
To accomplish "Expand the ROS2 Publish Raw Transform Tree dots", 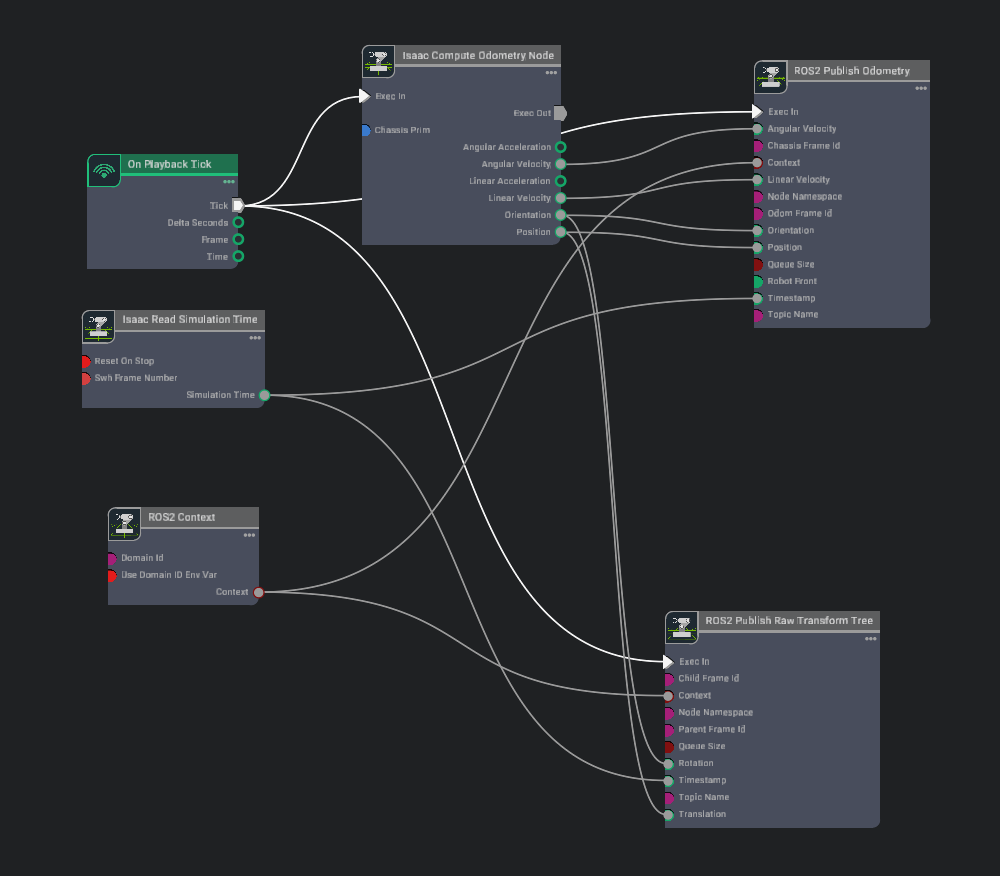I will pyautogui.click(x=871, y=639).
